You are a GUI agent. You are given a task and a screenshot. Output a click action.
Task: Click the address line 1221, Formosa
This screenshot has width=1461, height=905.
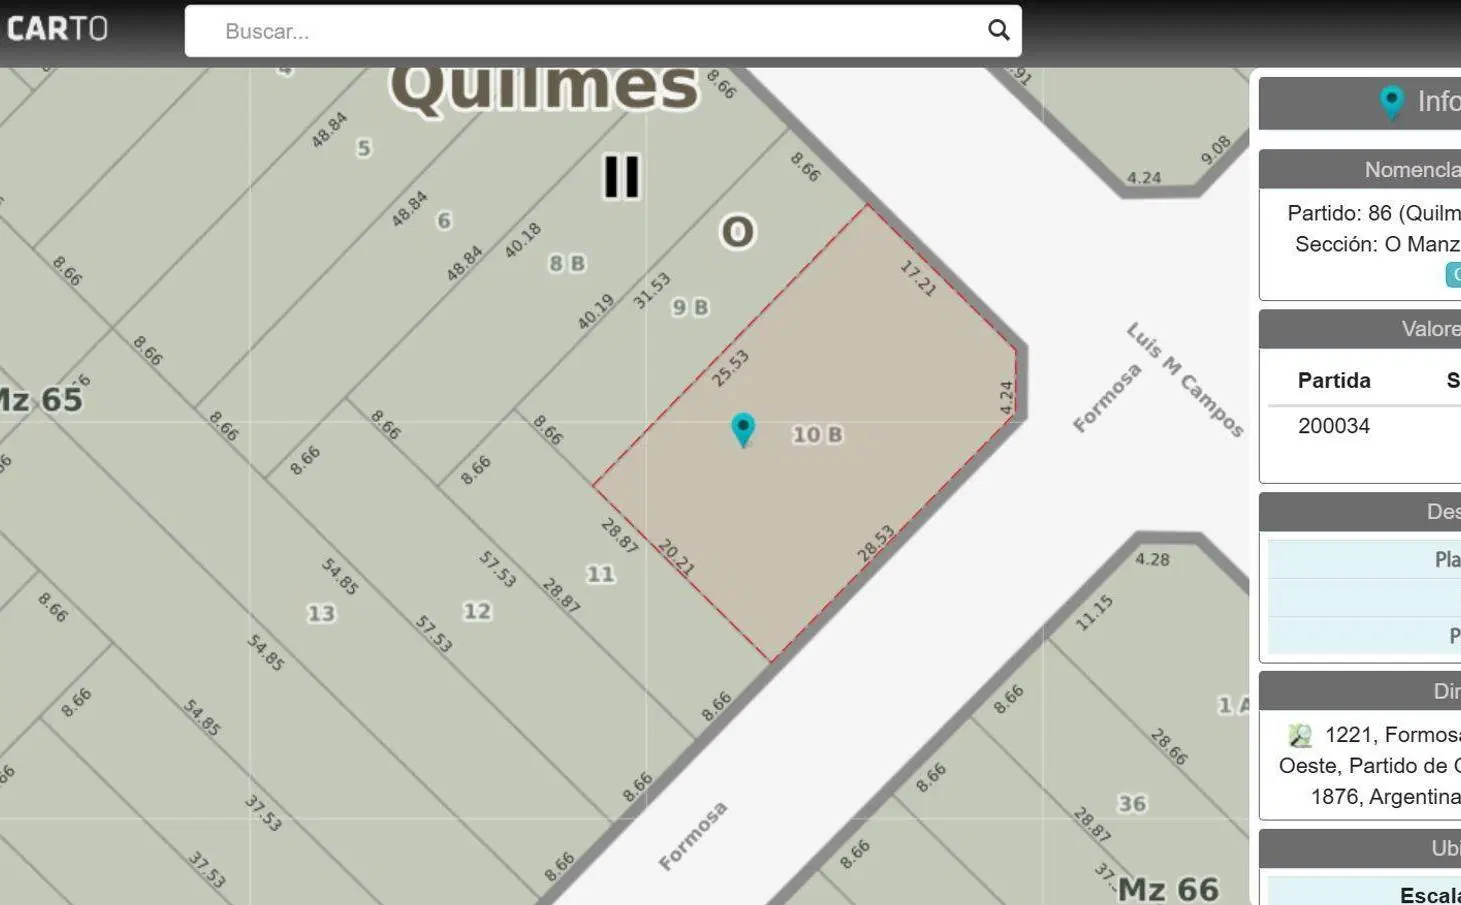point(1393,735)
